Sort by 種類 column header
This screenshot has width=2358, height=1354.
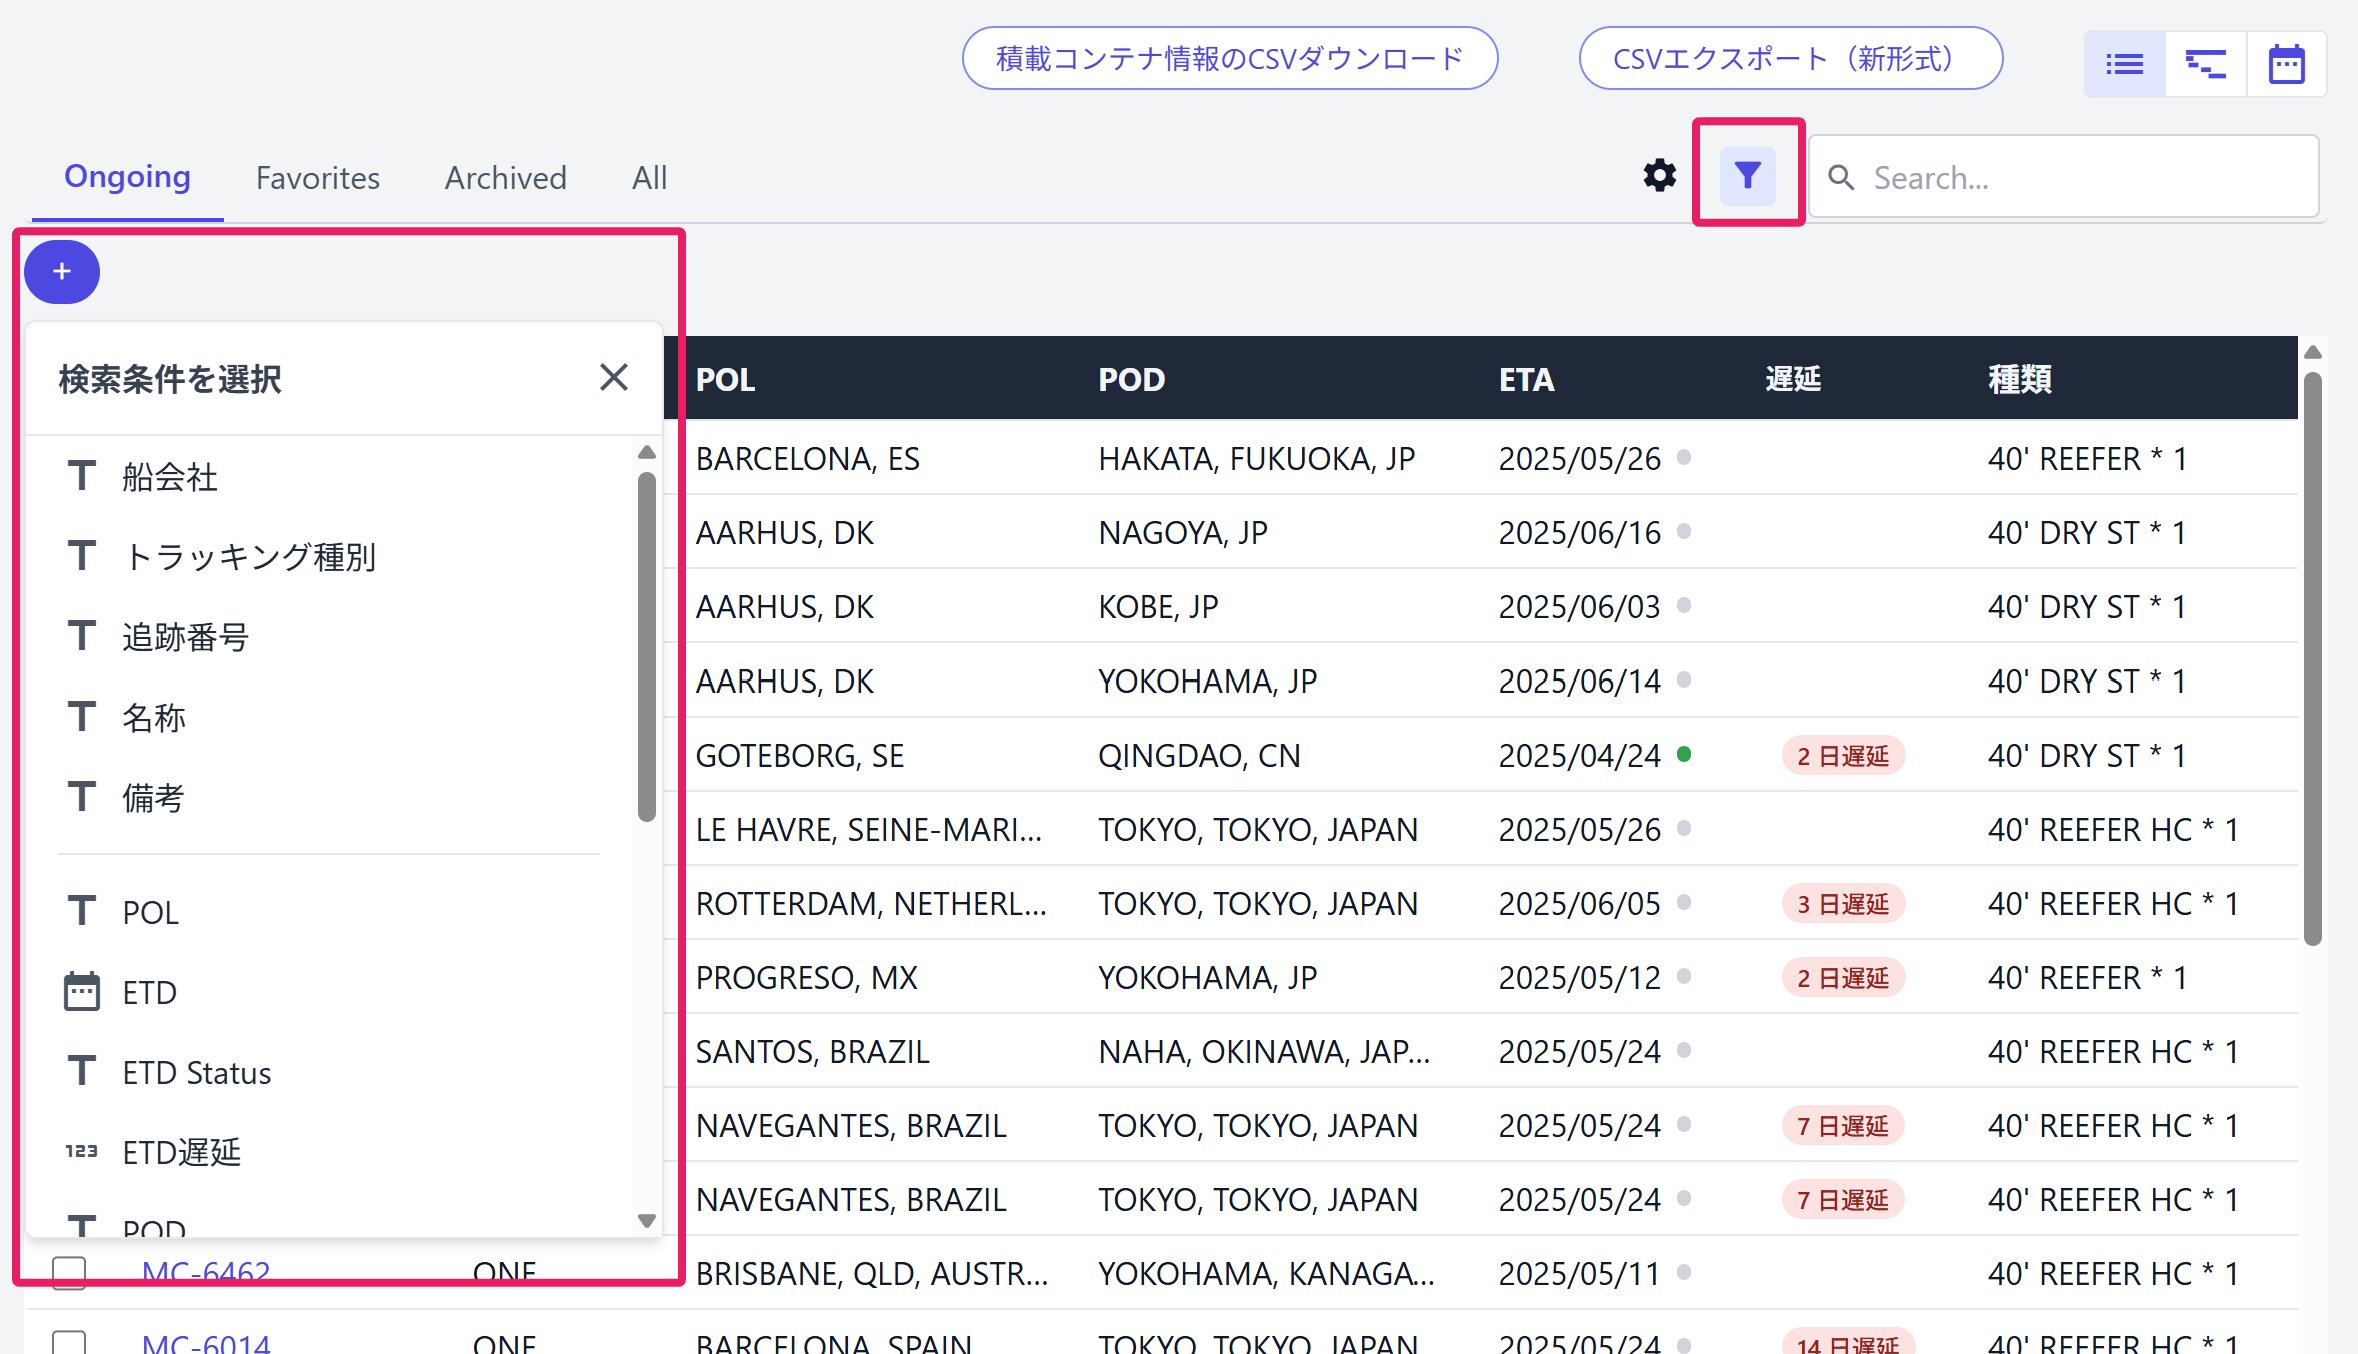click(x=2019, y=379)
